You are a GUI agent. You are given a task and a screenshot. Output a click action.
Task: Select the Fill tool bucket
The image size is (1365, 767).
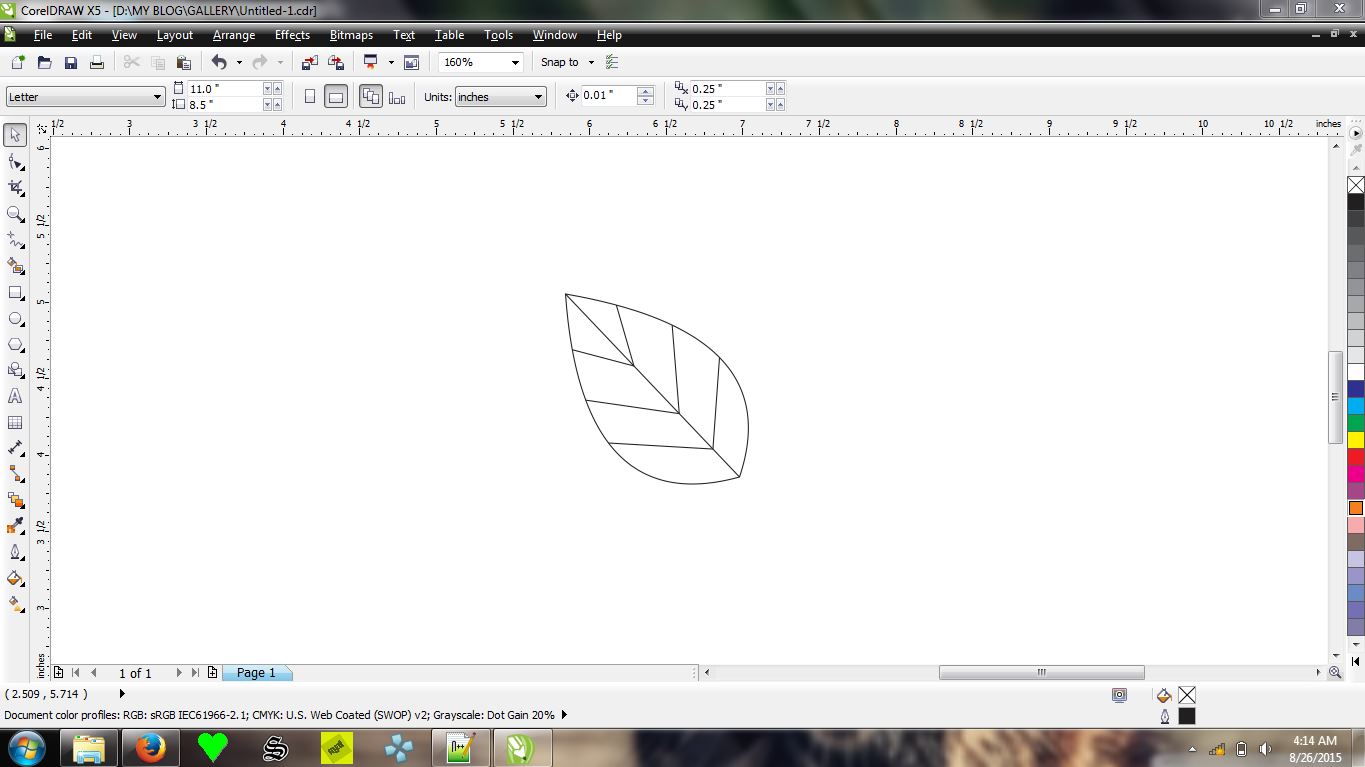click(x=15, y=578)
